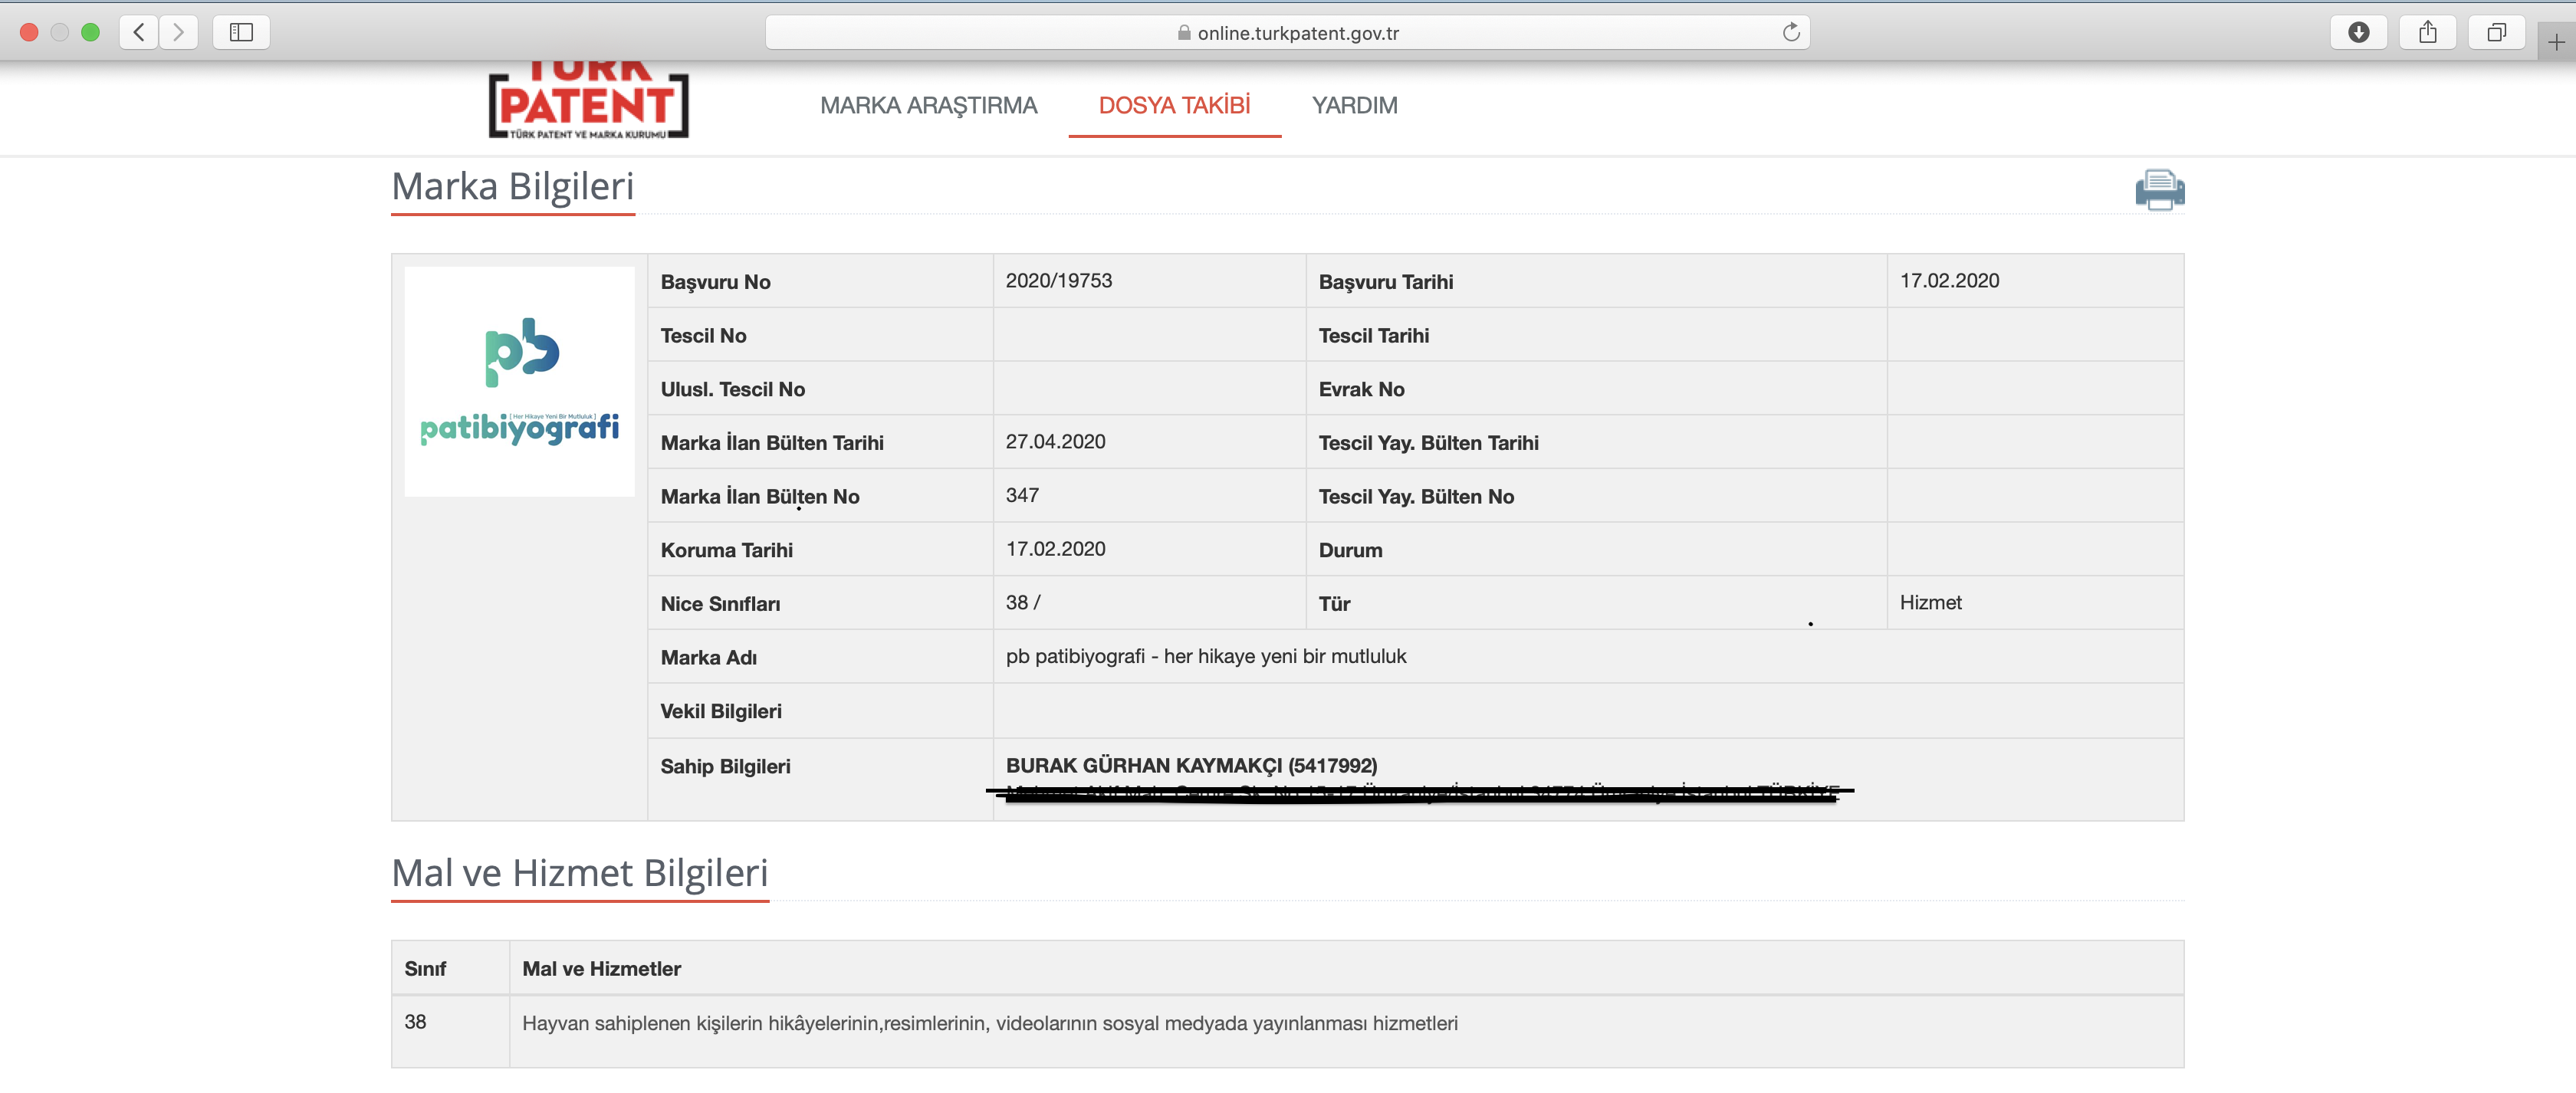
Task: Select the Marka İlan Bülten No label
Action: (x=760, y=497)
